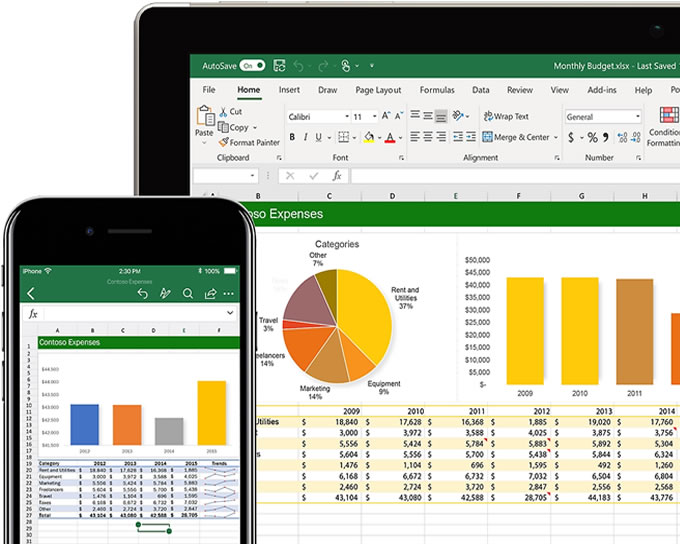Screen dimensions: 680x544
Task: Click the Insert Function fx on tablet
Action: tap(337, 176)
